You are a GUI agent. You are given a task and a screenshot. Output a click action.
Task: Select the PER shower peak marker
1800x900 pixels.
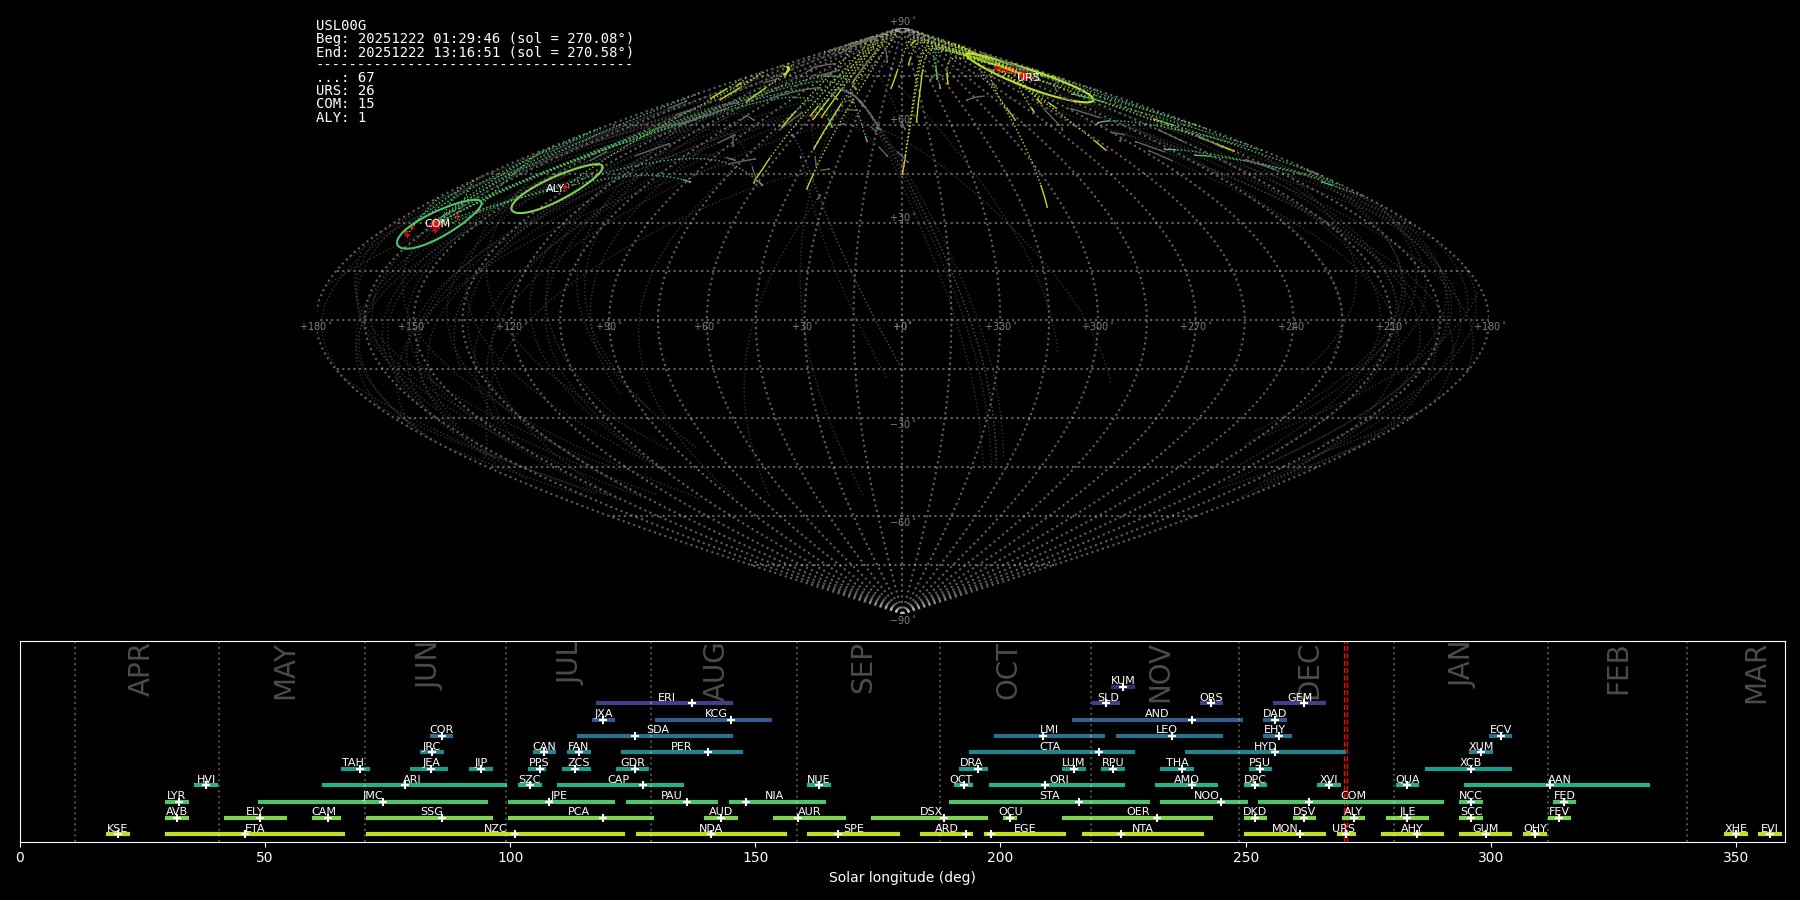pos(708,752)
